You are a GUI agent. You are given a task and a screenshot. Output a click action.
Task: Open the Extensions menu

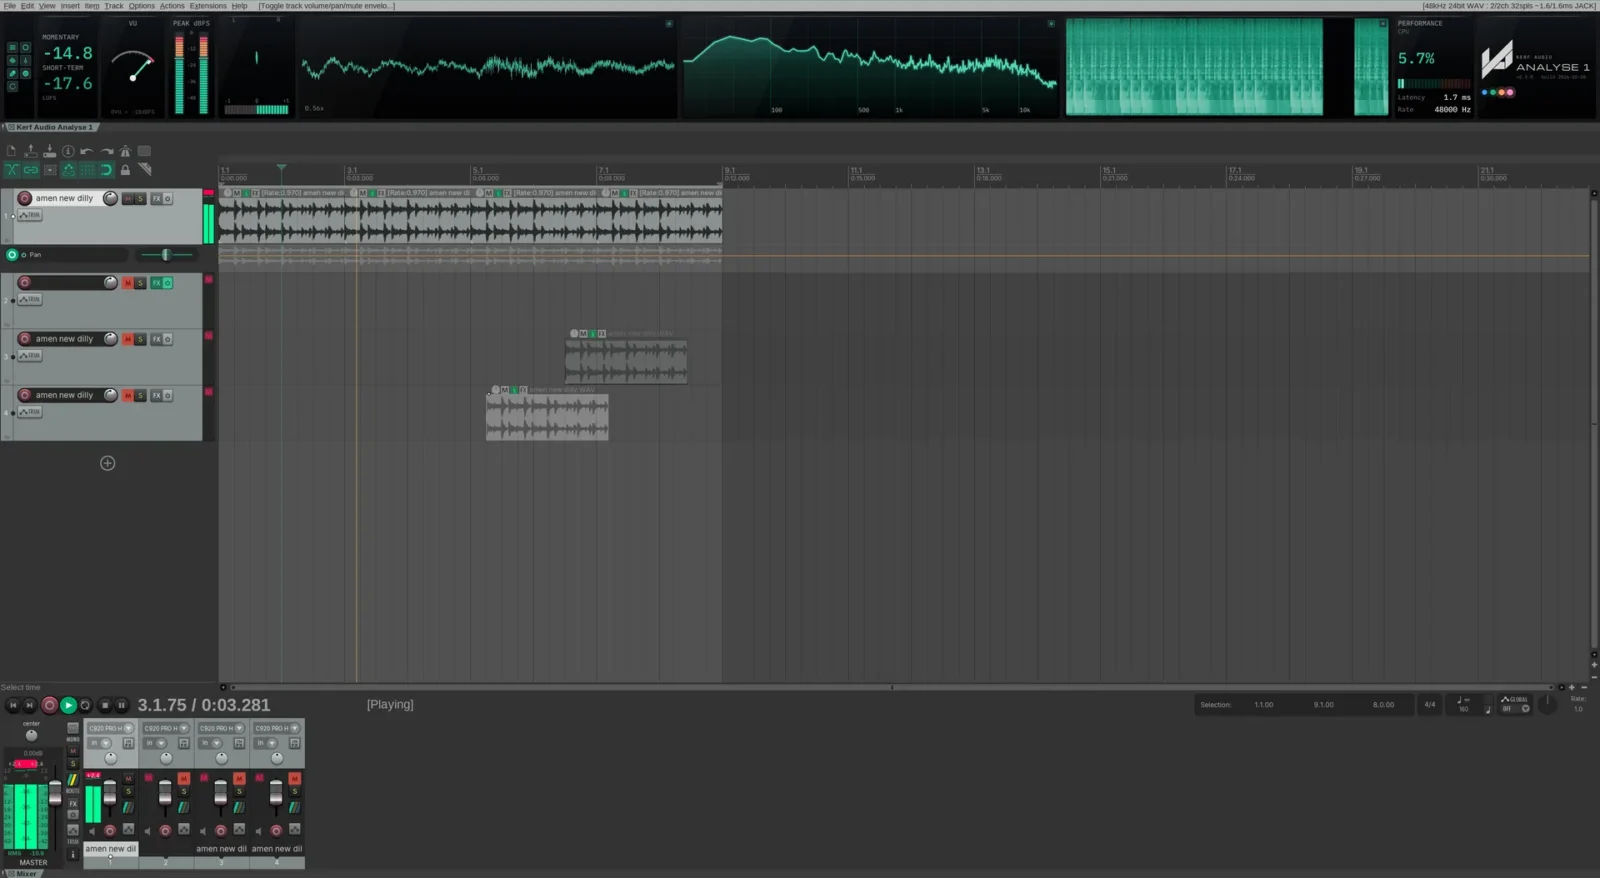point(208,6)
